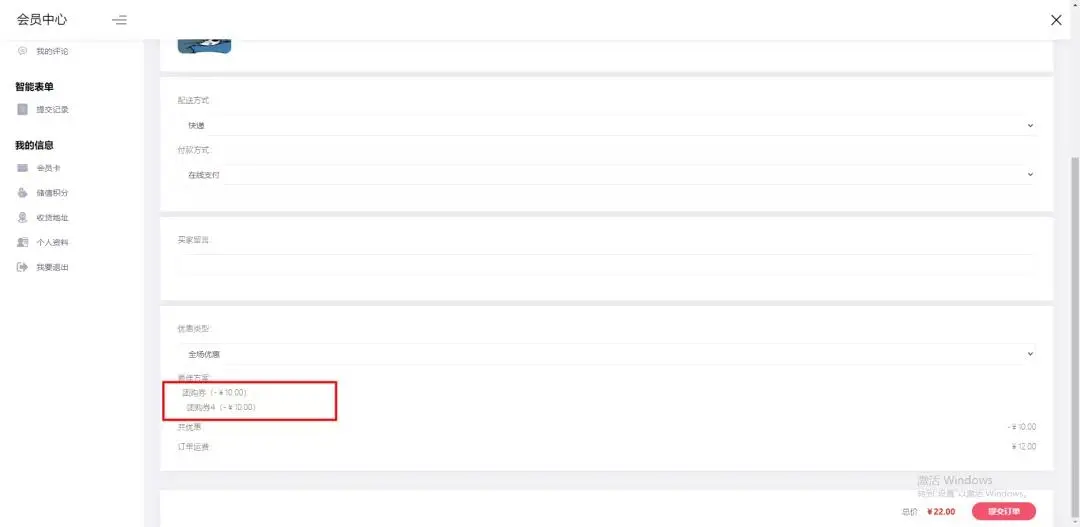1080x527 pixels.
Task: Expand the 付款方式 payment method dropdown
Action: coord(606,175)
